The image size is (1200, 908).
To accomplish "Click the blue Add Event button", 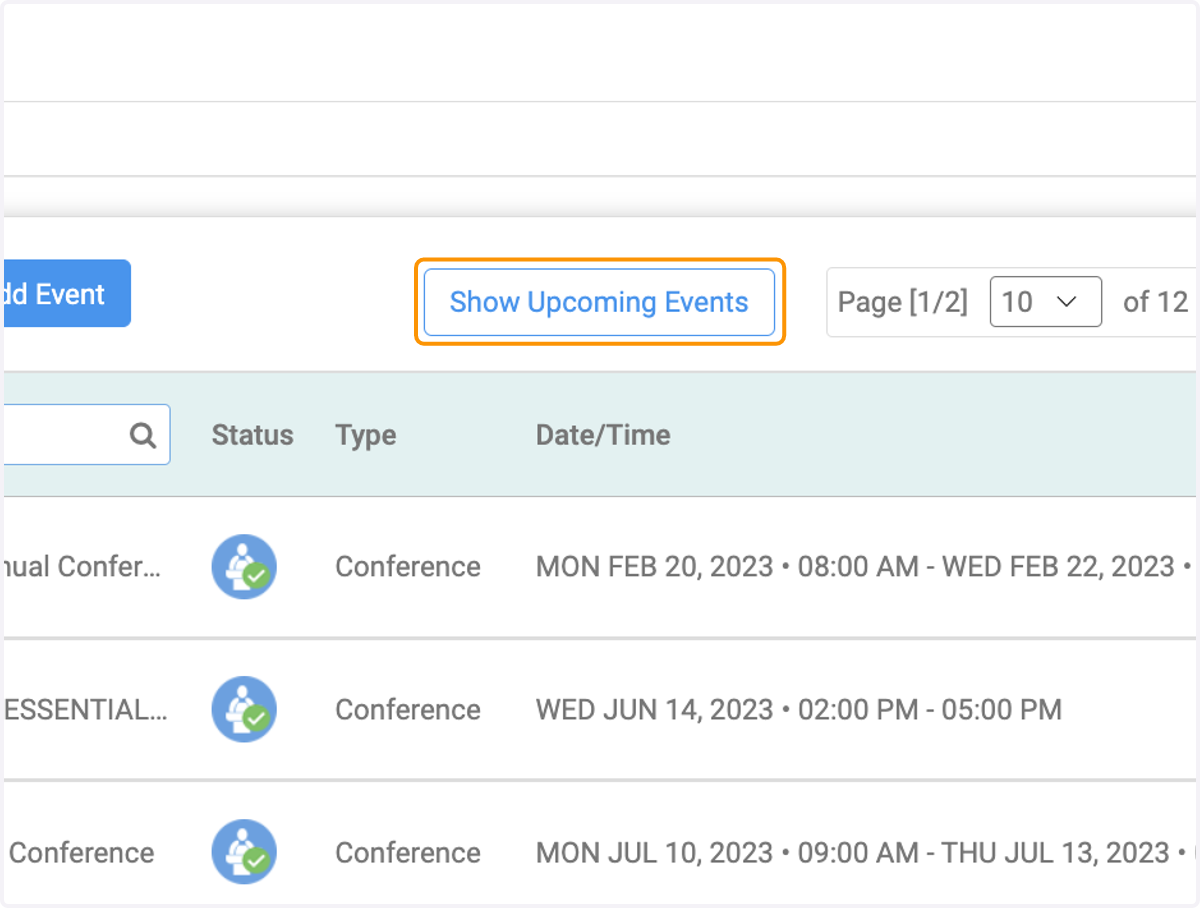I will pos(66,294).
